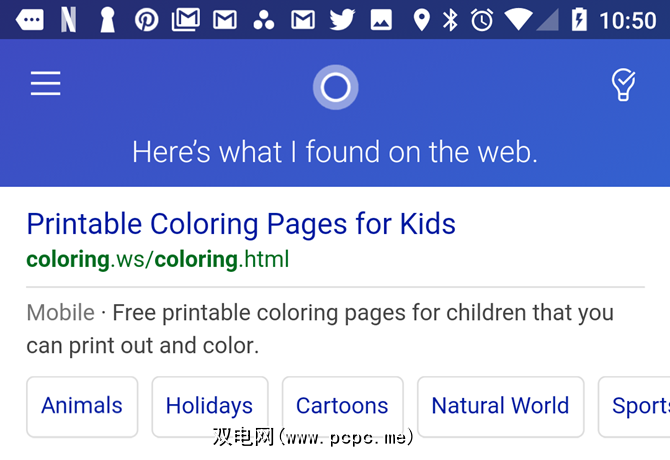The image size is (670, 460).
Task: Tap the Pinterest notification icon
Action: tap(147, 19)
